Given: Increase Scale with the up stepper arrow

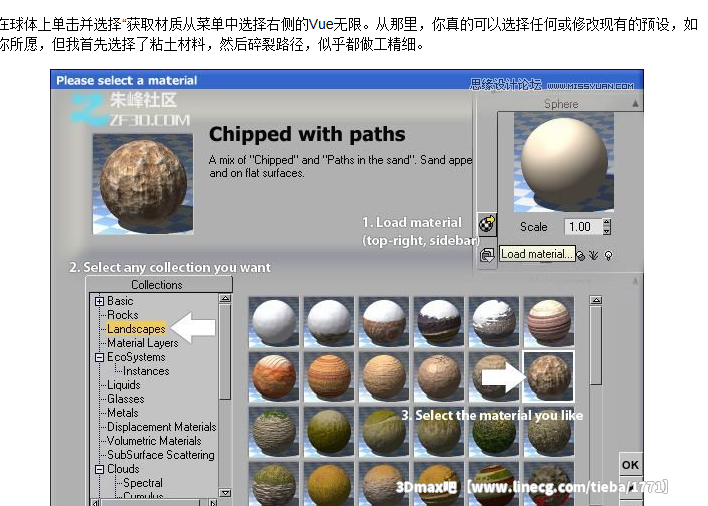Looking at the screenshot, I should (x=607, y=223).
